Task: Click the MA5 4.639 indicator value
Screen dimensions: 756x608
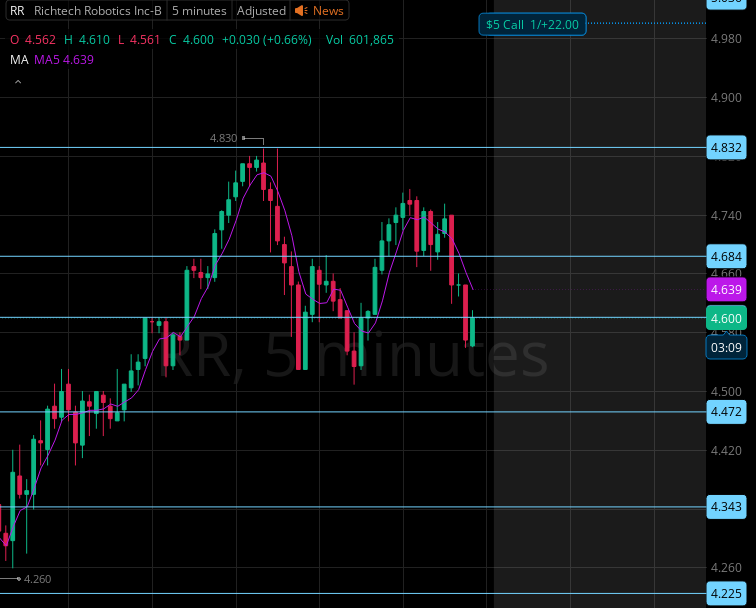Action: pyautogui.click(x=64, y=60)
